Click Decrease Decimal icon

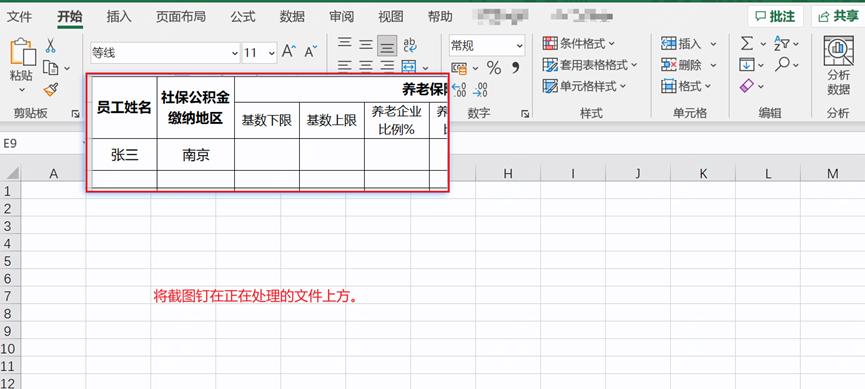pos(480,89)
